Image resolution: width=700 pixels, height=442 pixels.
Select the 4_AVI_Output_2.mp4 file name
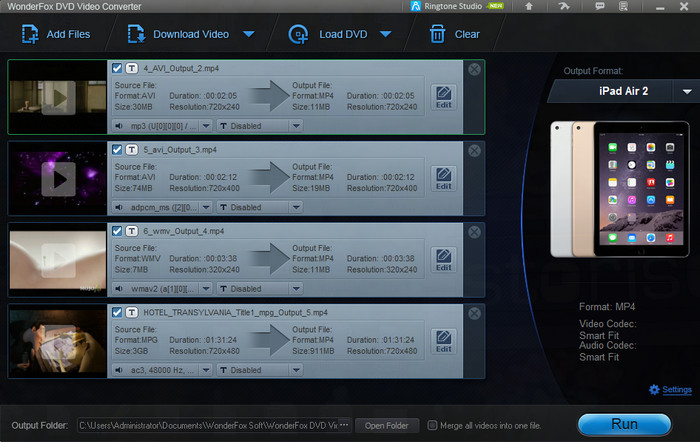click(181, 68)
